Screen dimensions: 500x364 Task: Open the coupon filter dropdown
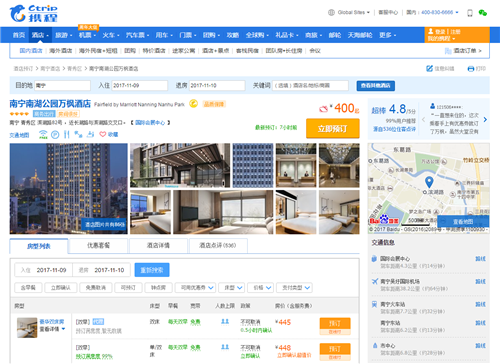[x=196, y=287]
